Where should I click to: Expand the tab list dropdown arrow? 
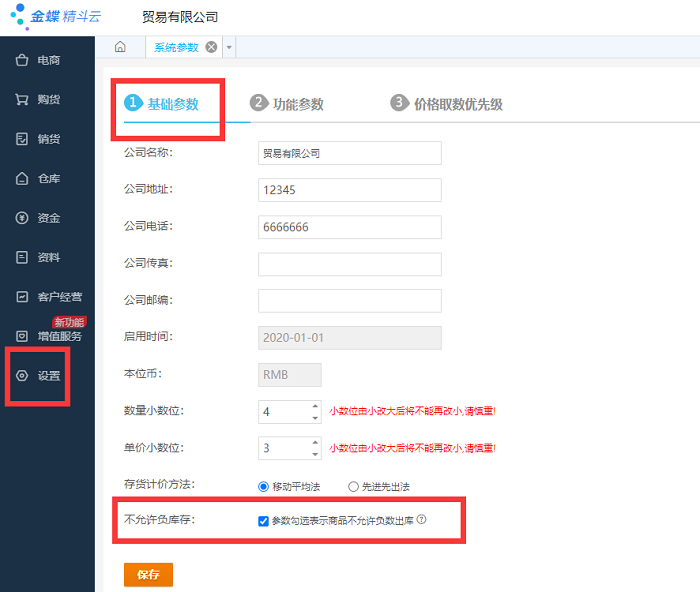pyautogui.click(x=229, y=47)
